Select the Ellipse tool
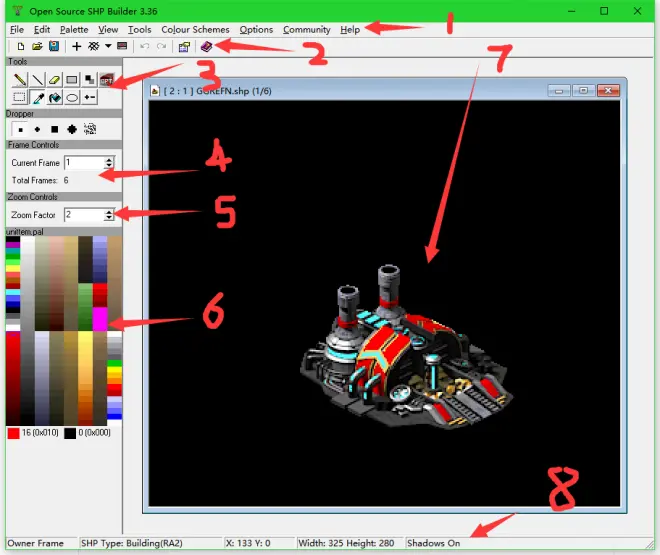The image size is (660, 555). click(x=72, y=98)
